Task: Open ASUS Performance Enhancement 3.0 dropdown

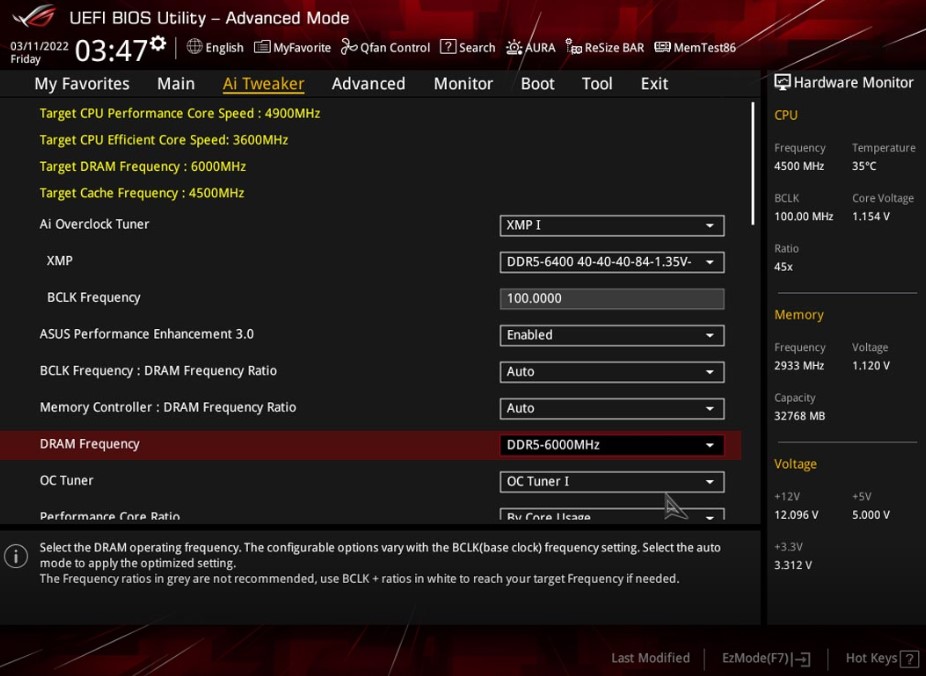Action: coord(612,335)
